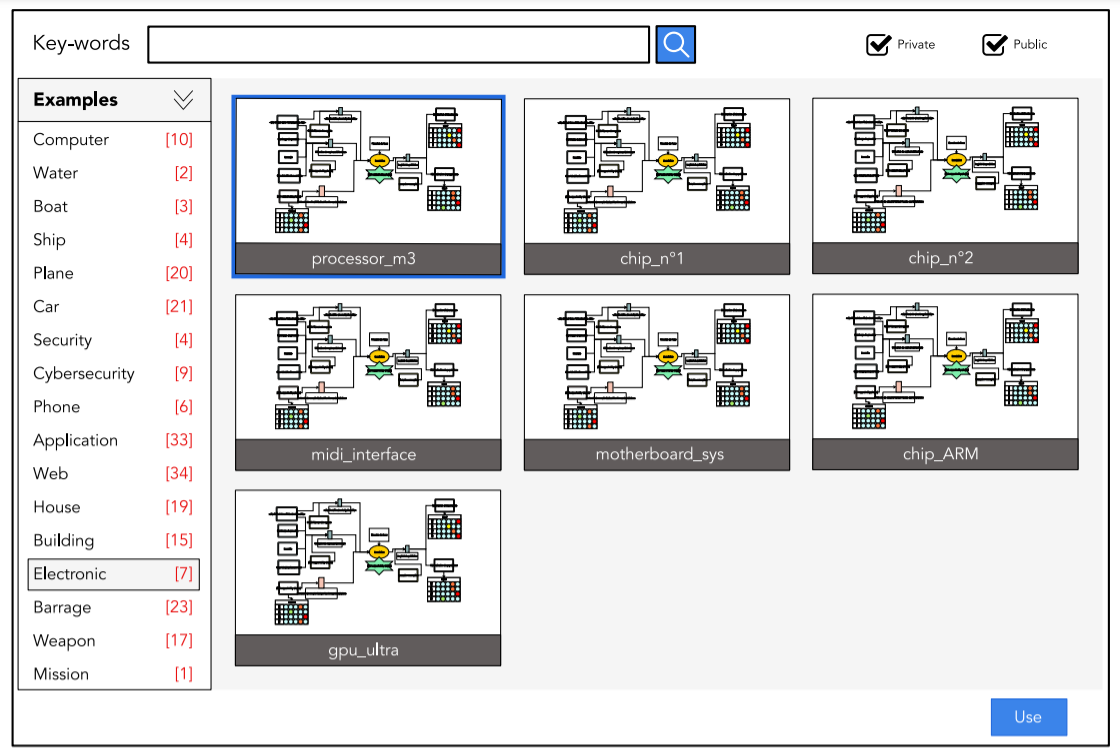This screenshot has width=1120, height=755.
Task: Click the Cybersecurity count [9]
Action: pos(184,373)
